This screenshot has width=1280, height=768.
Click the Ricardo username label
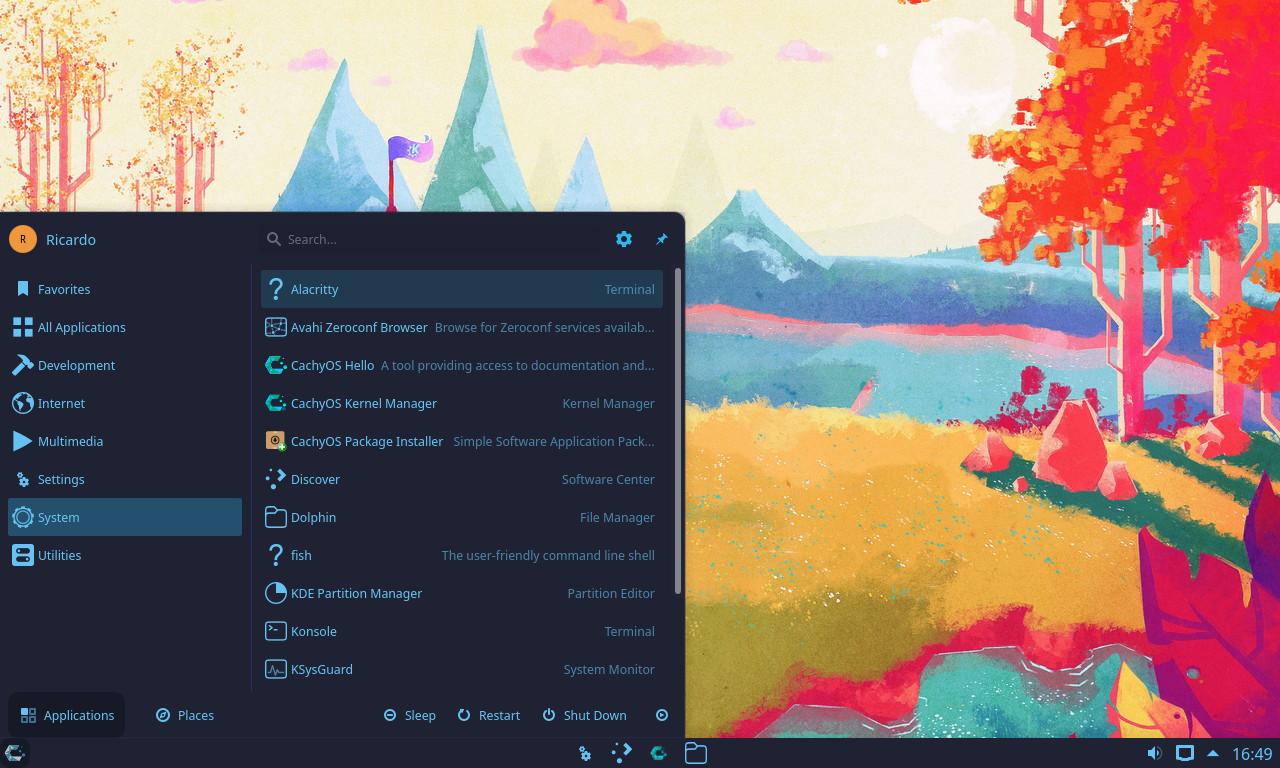click(71, 239)
